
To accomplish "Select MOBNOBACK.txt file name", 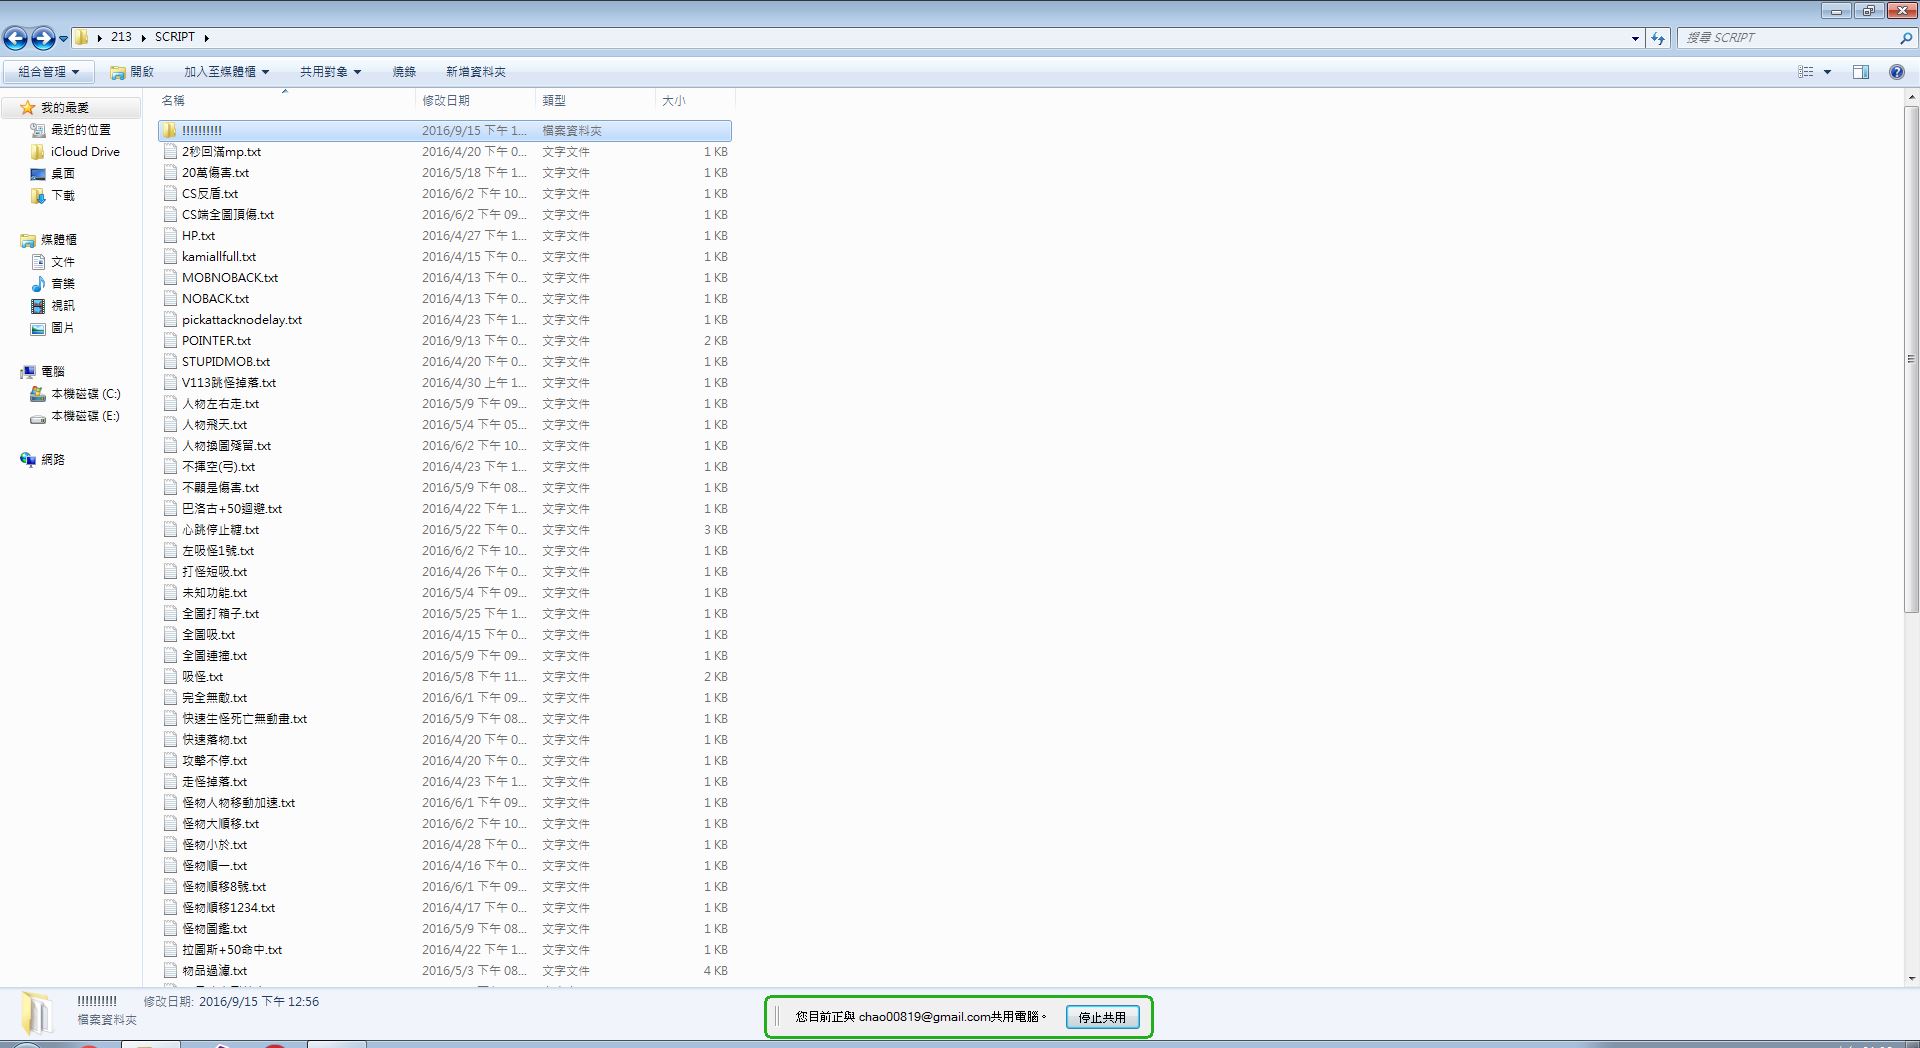I will [x=230, y=278].
